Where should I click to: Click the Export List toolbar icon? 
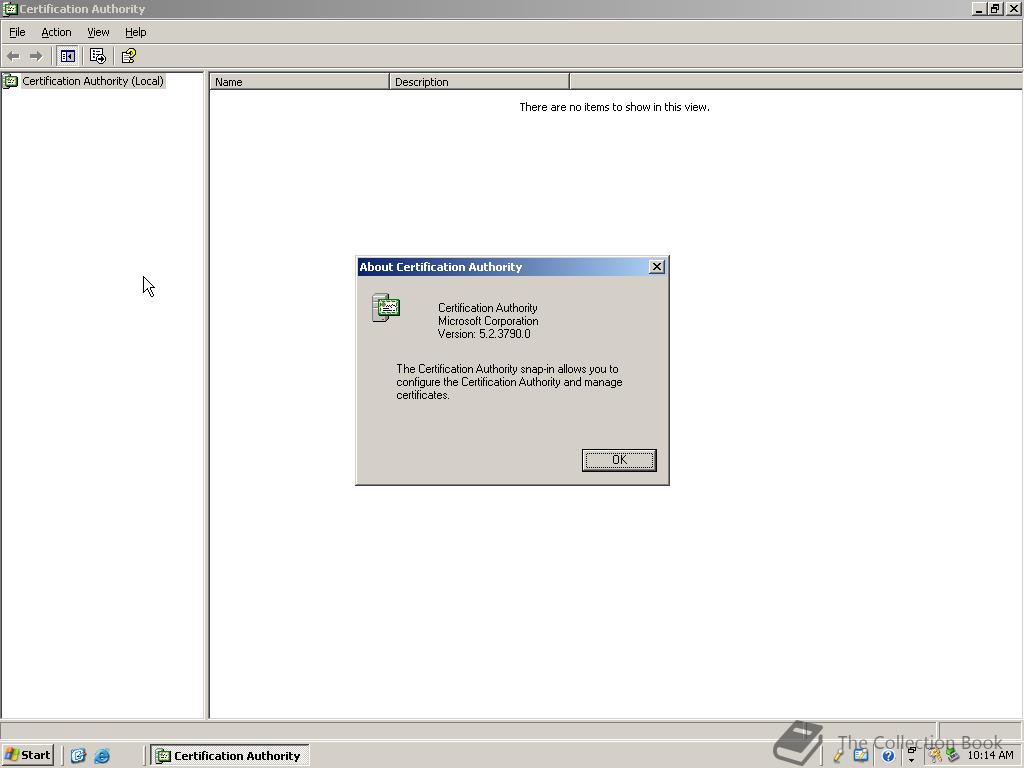pos(97,56)
